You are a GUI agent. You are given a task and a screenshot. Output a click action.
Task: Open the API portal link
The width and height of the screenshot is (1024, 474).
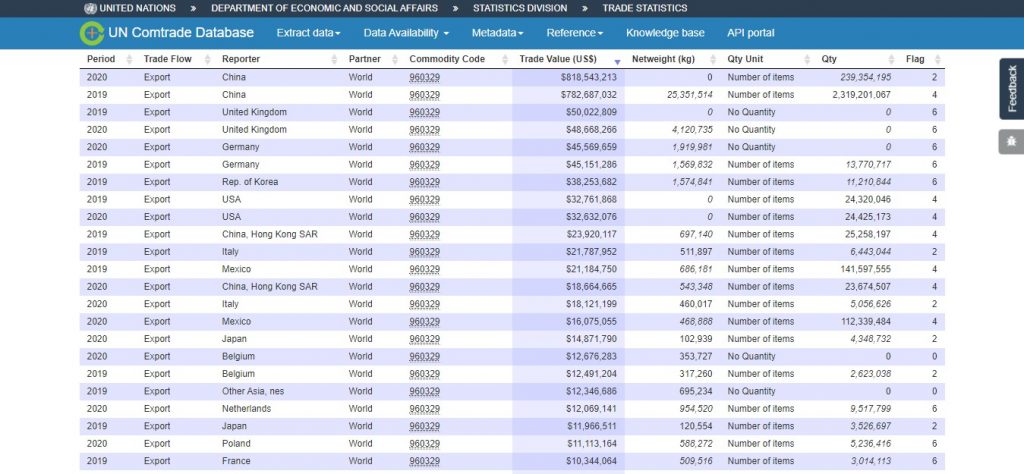(750, 33)
